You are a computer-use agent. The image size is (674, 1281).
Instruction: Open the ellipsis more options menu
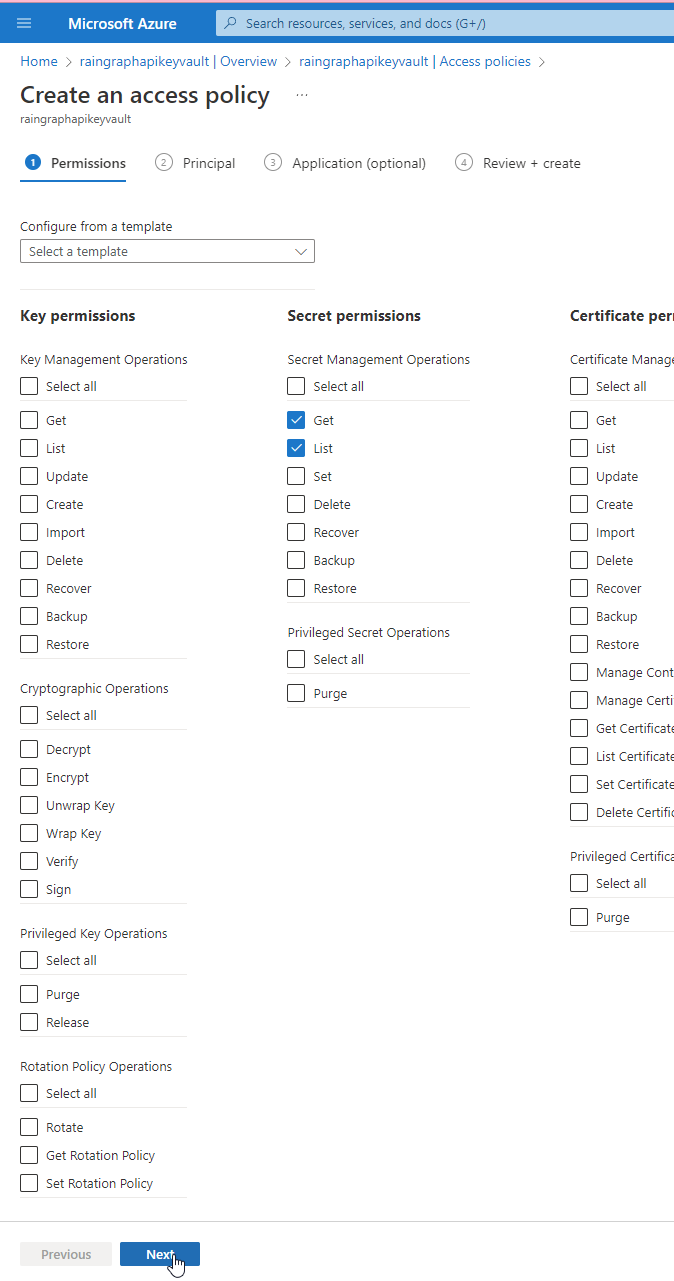coord(302,95)
